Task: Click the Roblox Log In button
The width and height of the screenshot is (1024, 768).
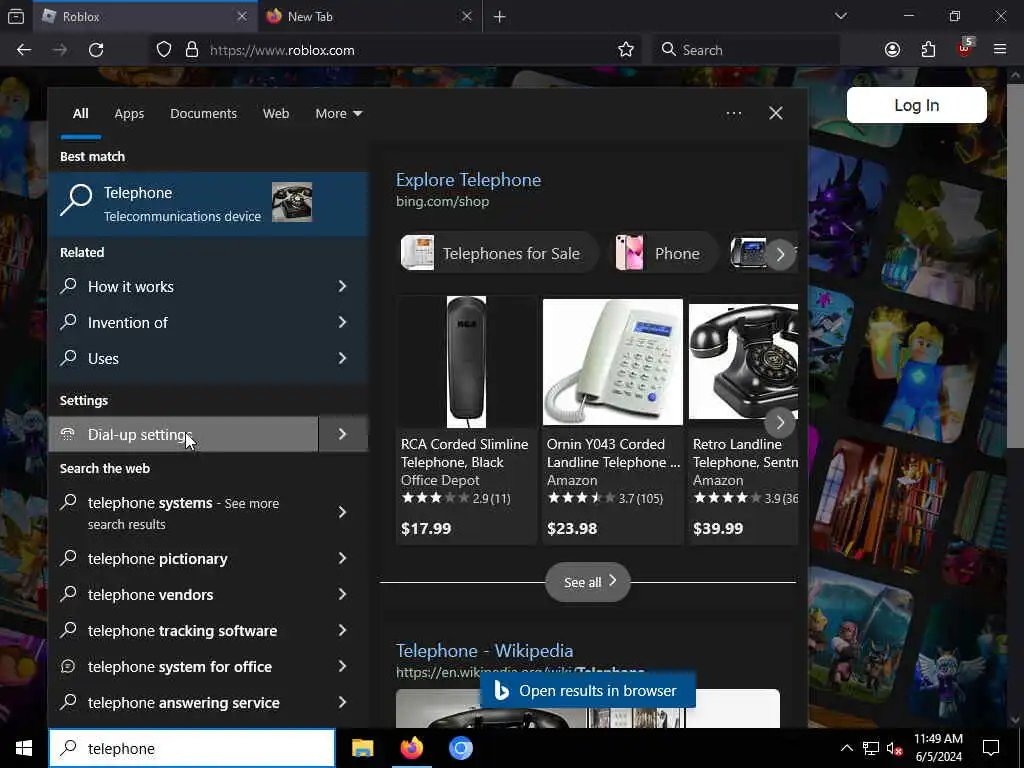Action: pyautogui.click(x=917, y=105)
